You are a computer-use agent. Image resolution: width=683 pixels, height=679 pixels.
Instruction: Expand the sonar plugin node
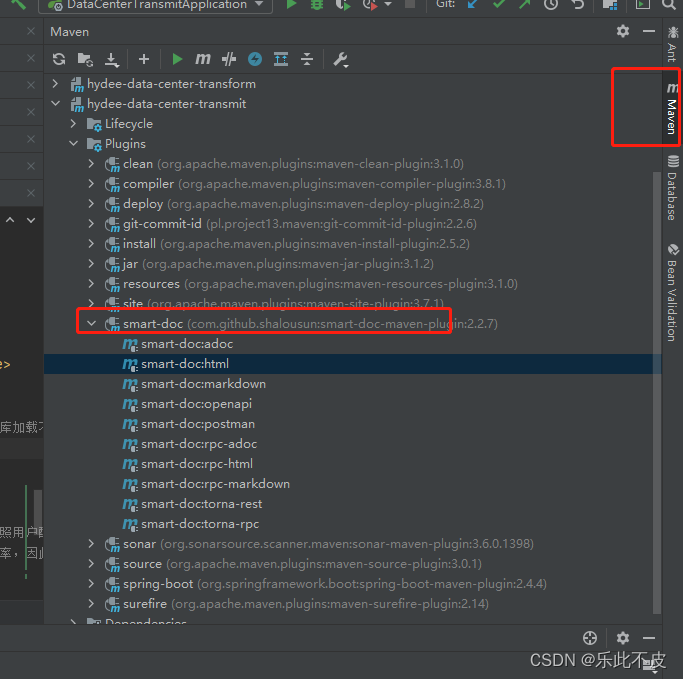[x=91, y=544]
